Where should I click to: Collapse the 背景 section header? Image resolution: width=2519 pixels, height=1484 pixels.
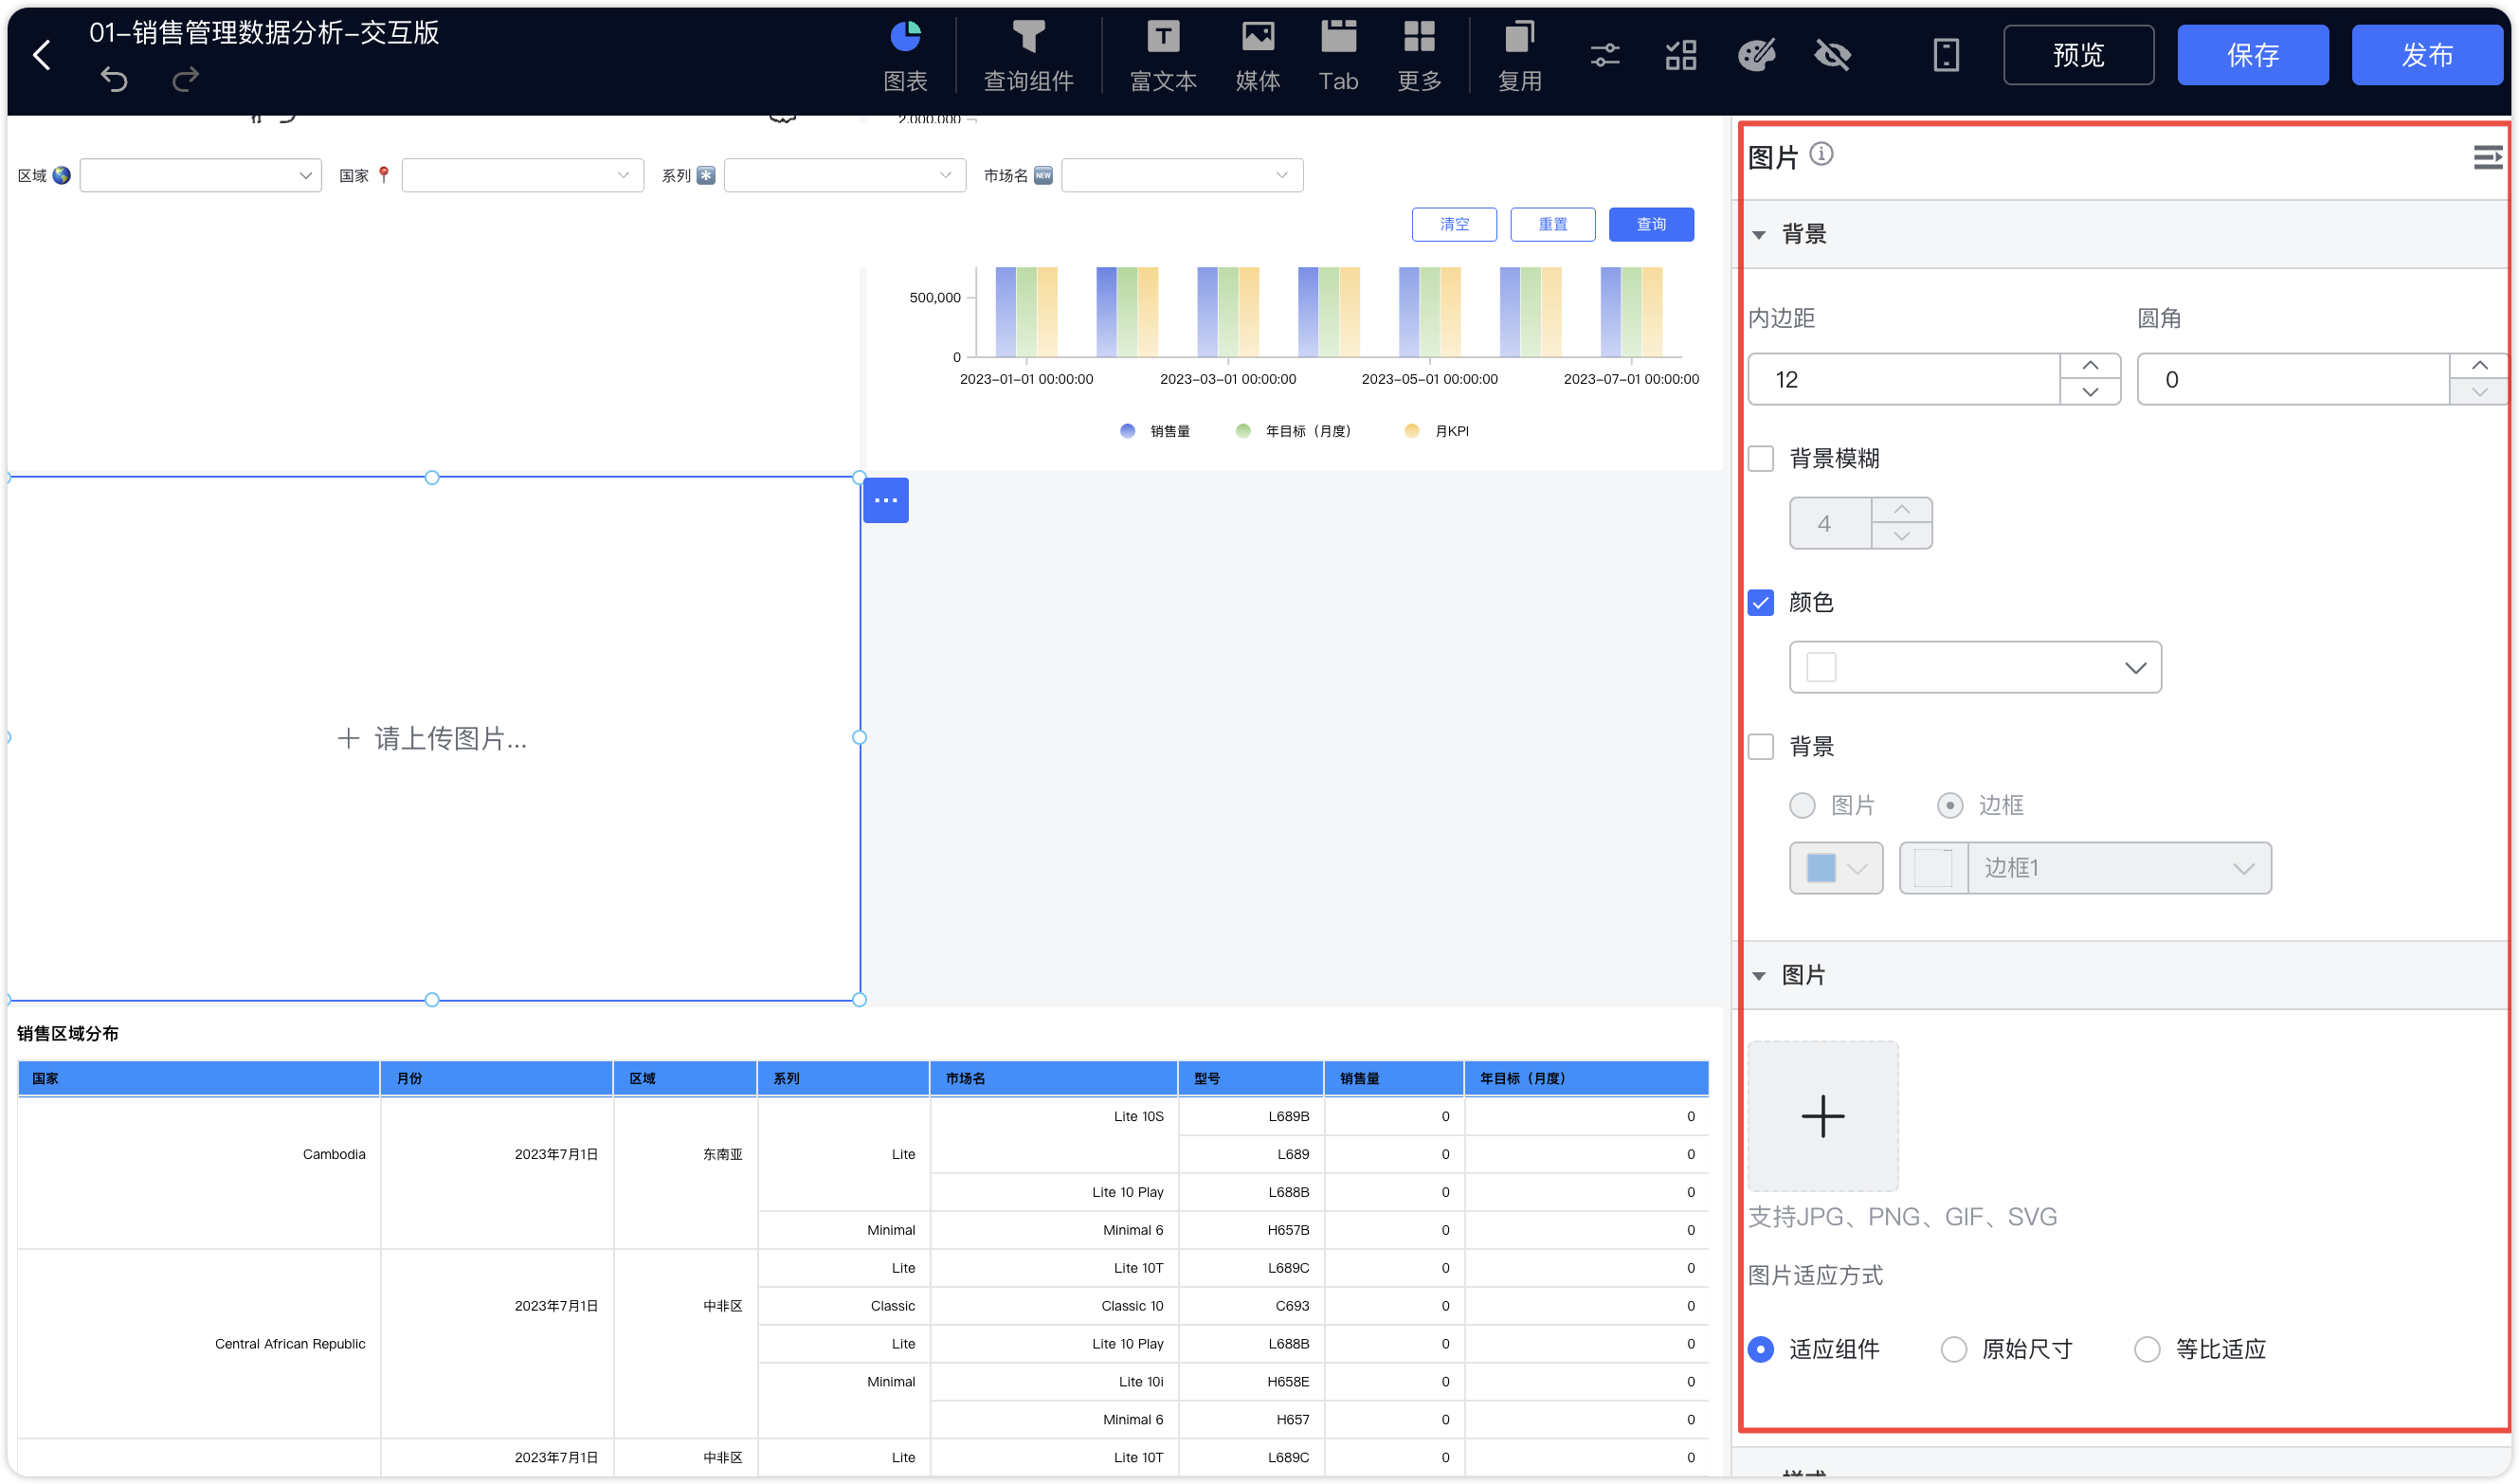2120,234
